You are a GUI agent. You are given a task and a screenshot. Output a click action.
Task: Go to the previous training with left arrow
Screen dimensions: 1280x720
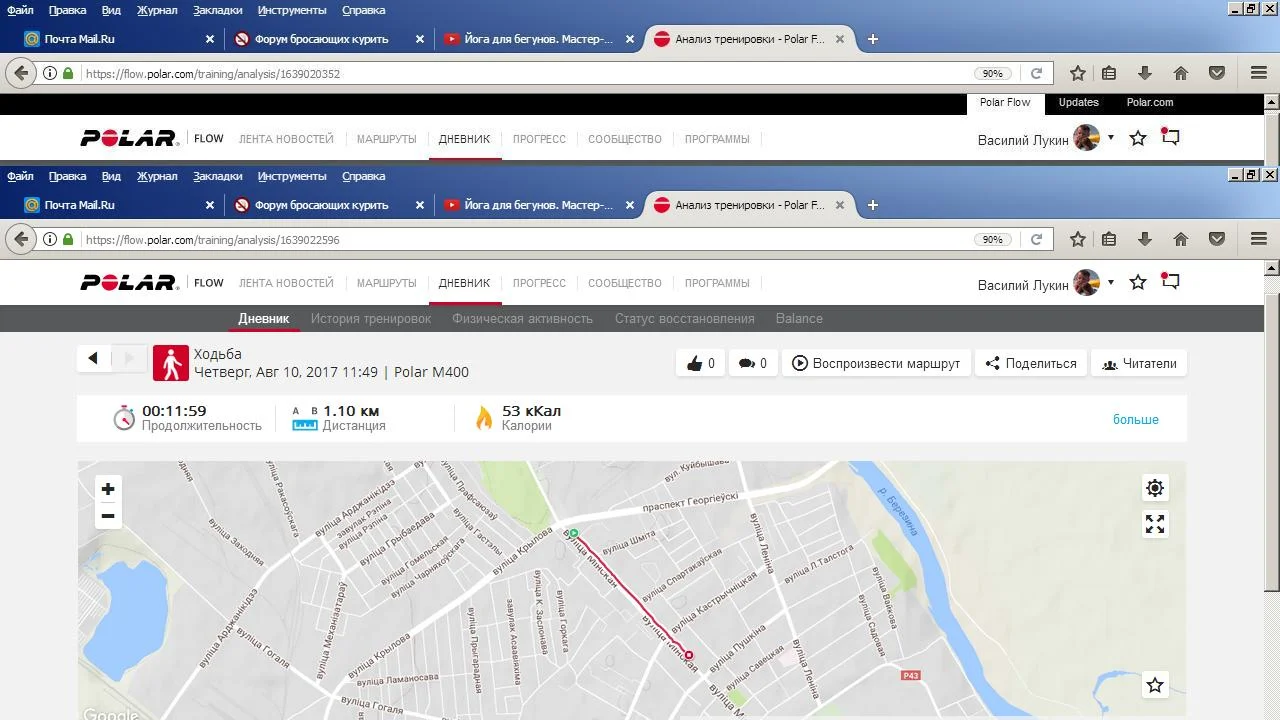93,358
